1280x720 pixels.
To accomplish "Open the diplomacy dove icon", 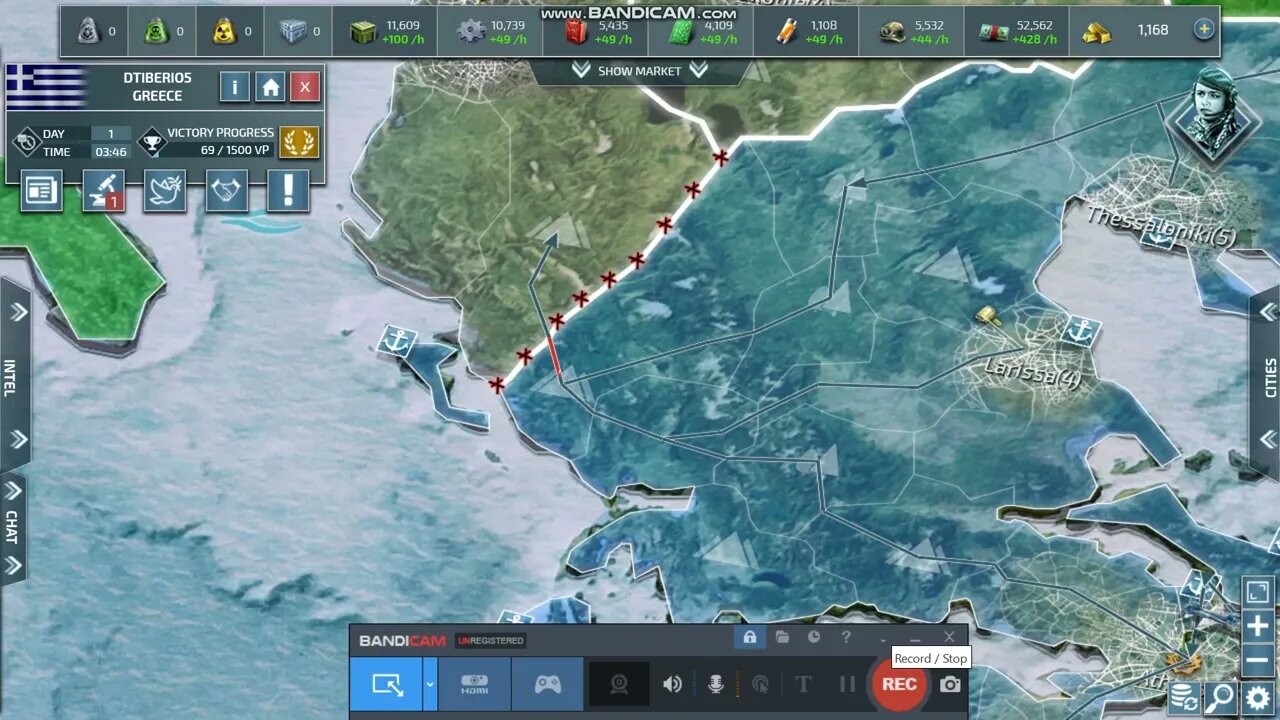I will click(165, 190).
